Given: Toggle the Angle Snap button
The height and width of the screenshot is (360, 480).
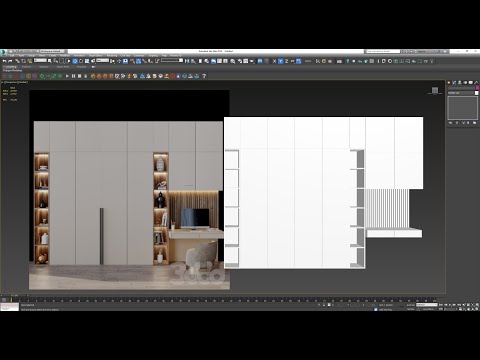Looking at the screenshot, I should [138, 61].
